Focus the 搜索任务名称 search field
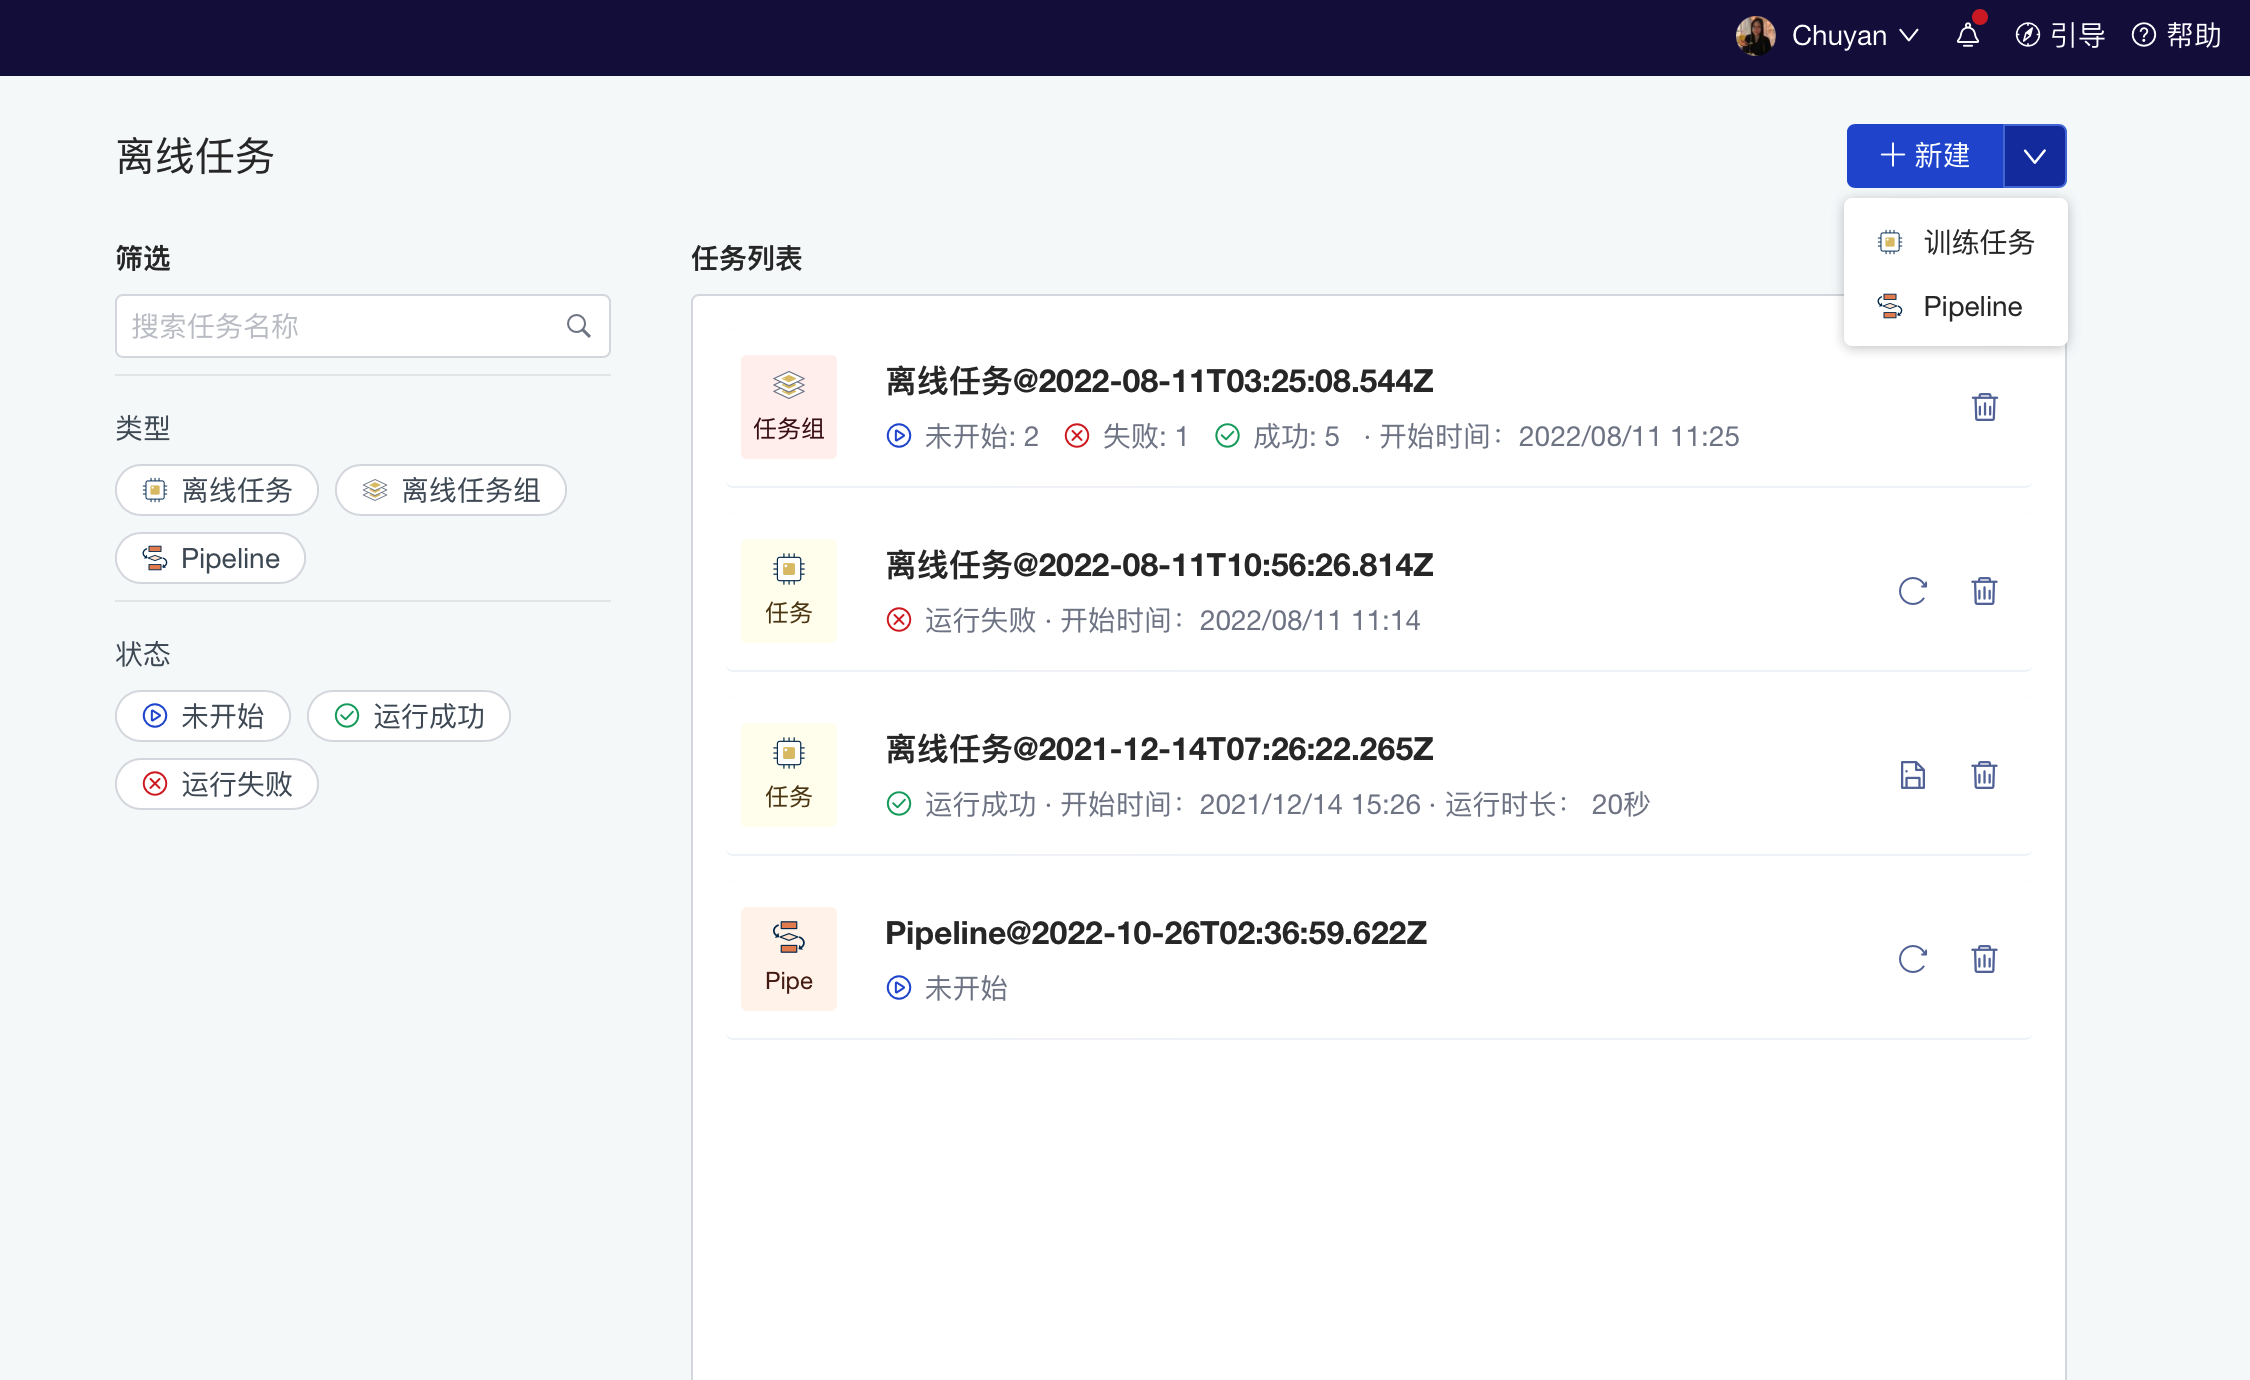 [x=363, y=326]
